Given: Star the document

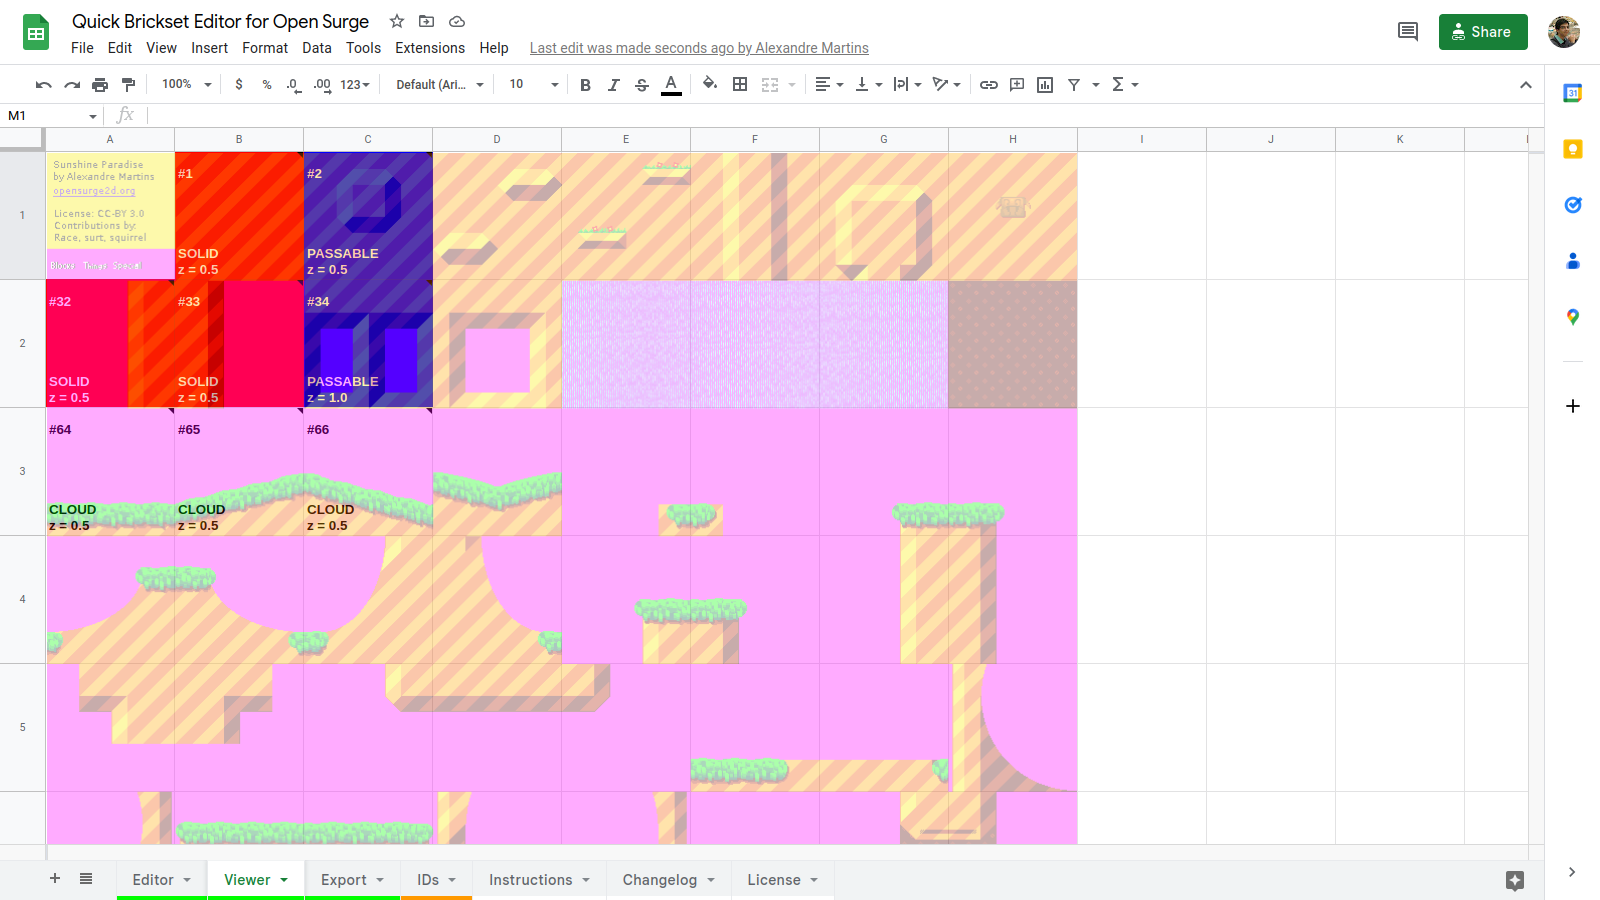Looking at the screenshot, I should tap(397, 21).
